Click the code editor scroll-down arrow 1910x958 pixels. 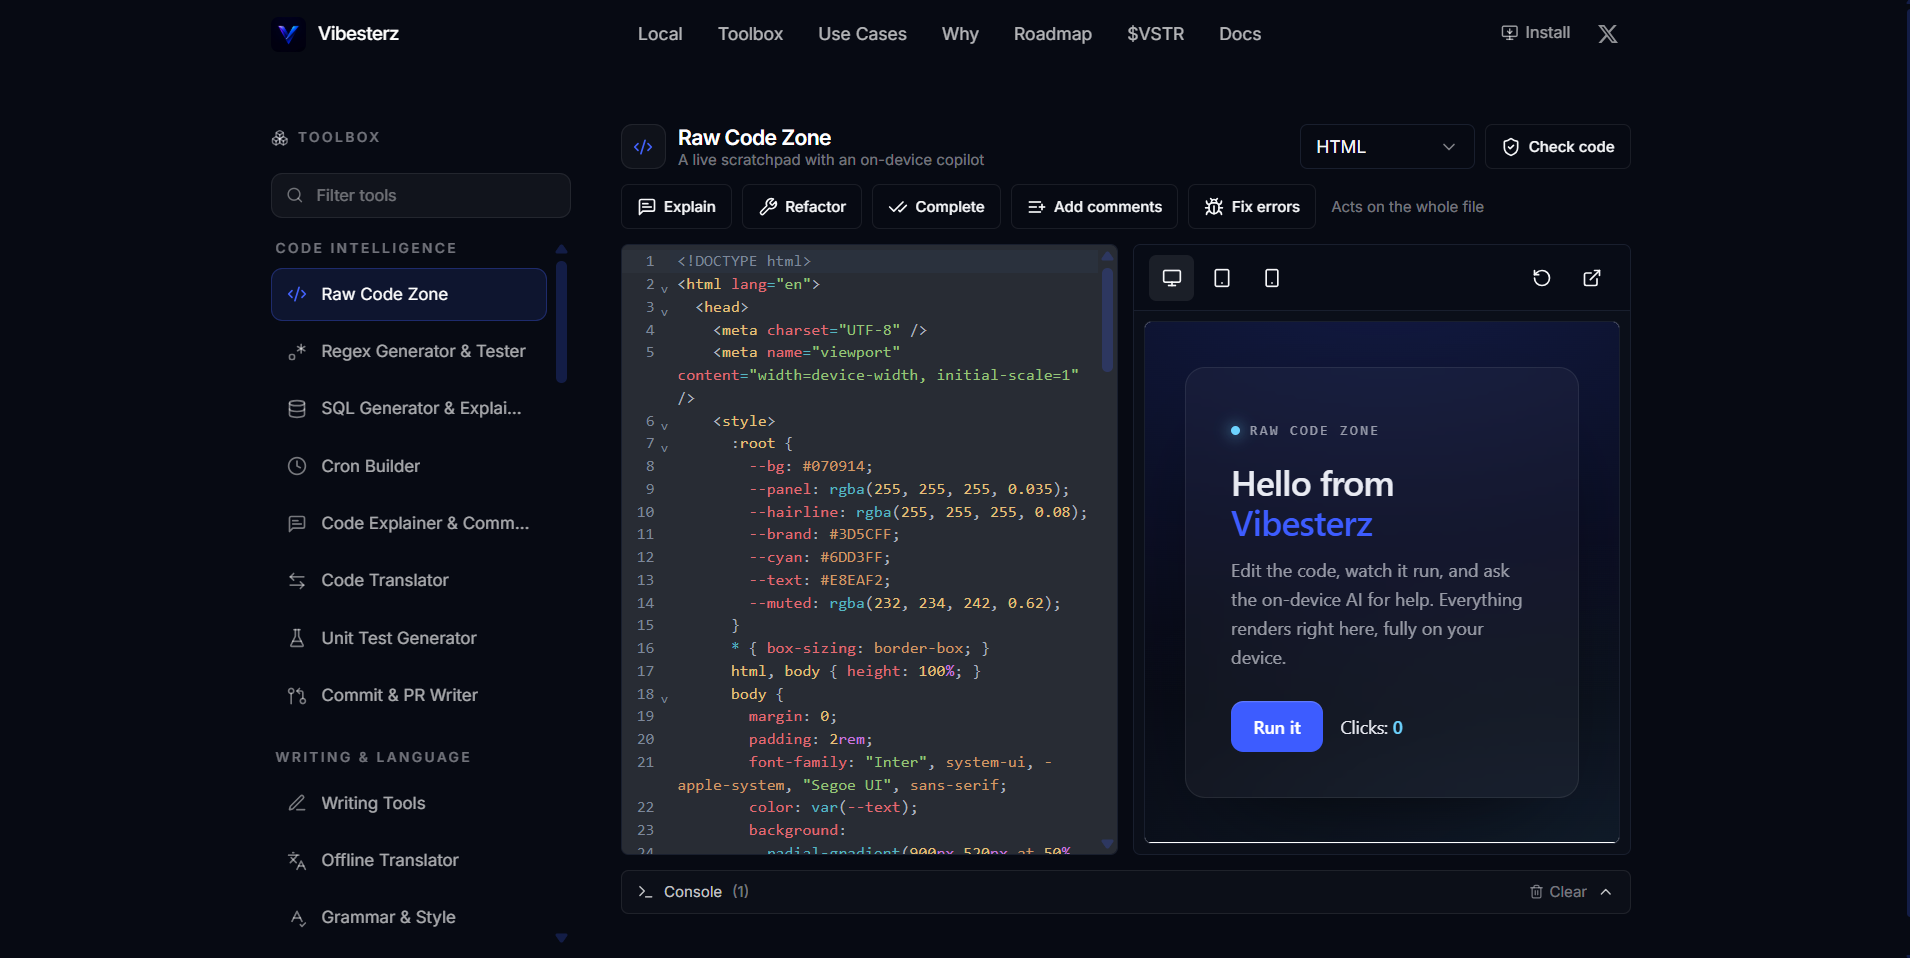click(1107, 844)
